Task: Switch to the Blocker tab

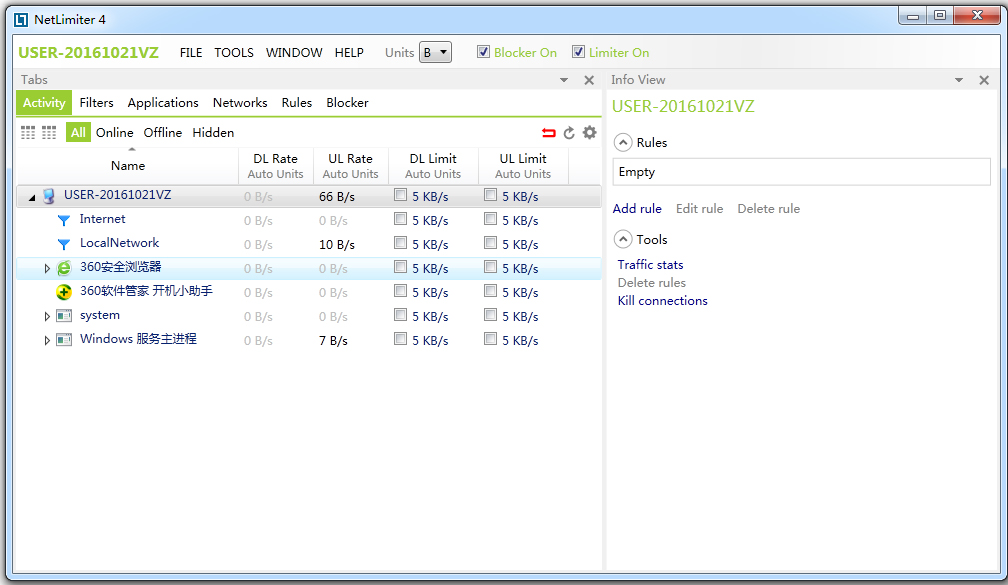Action: [x=347, y=103]
